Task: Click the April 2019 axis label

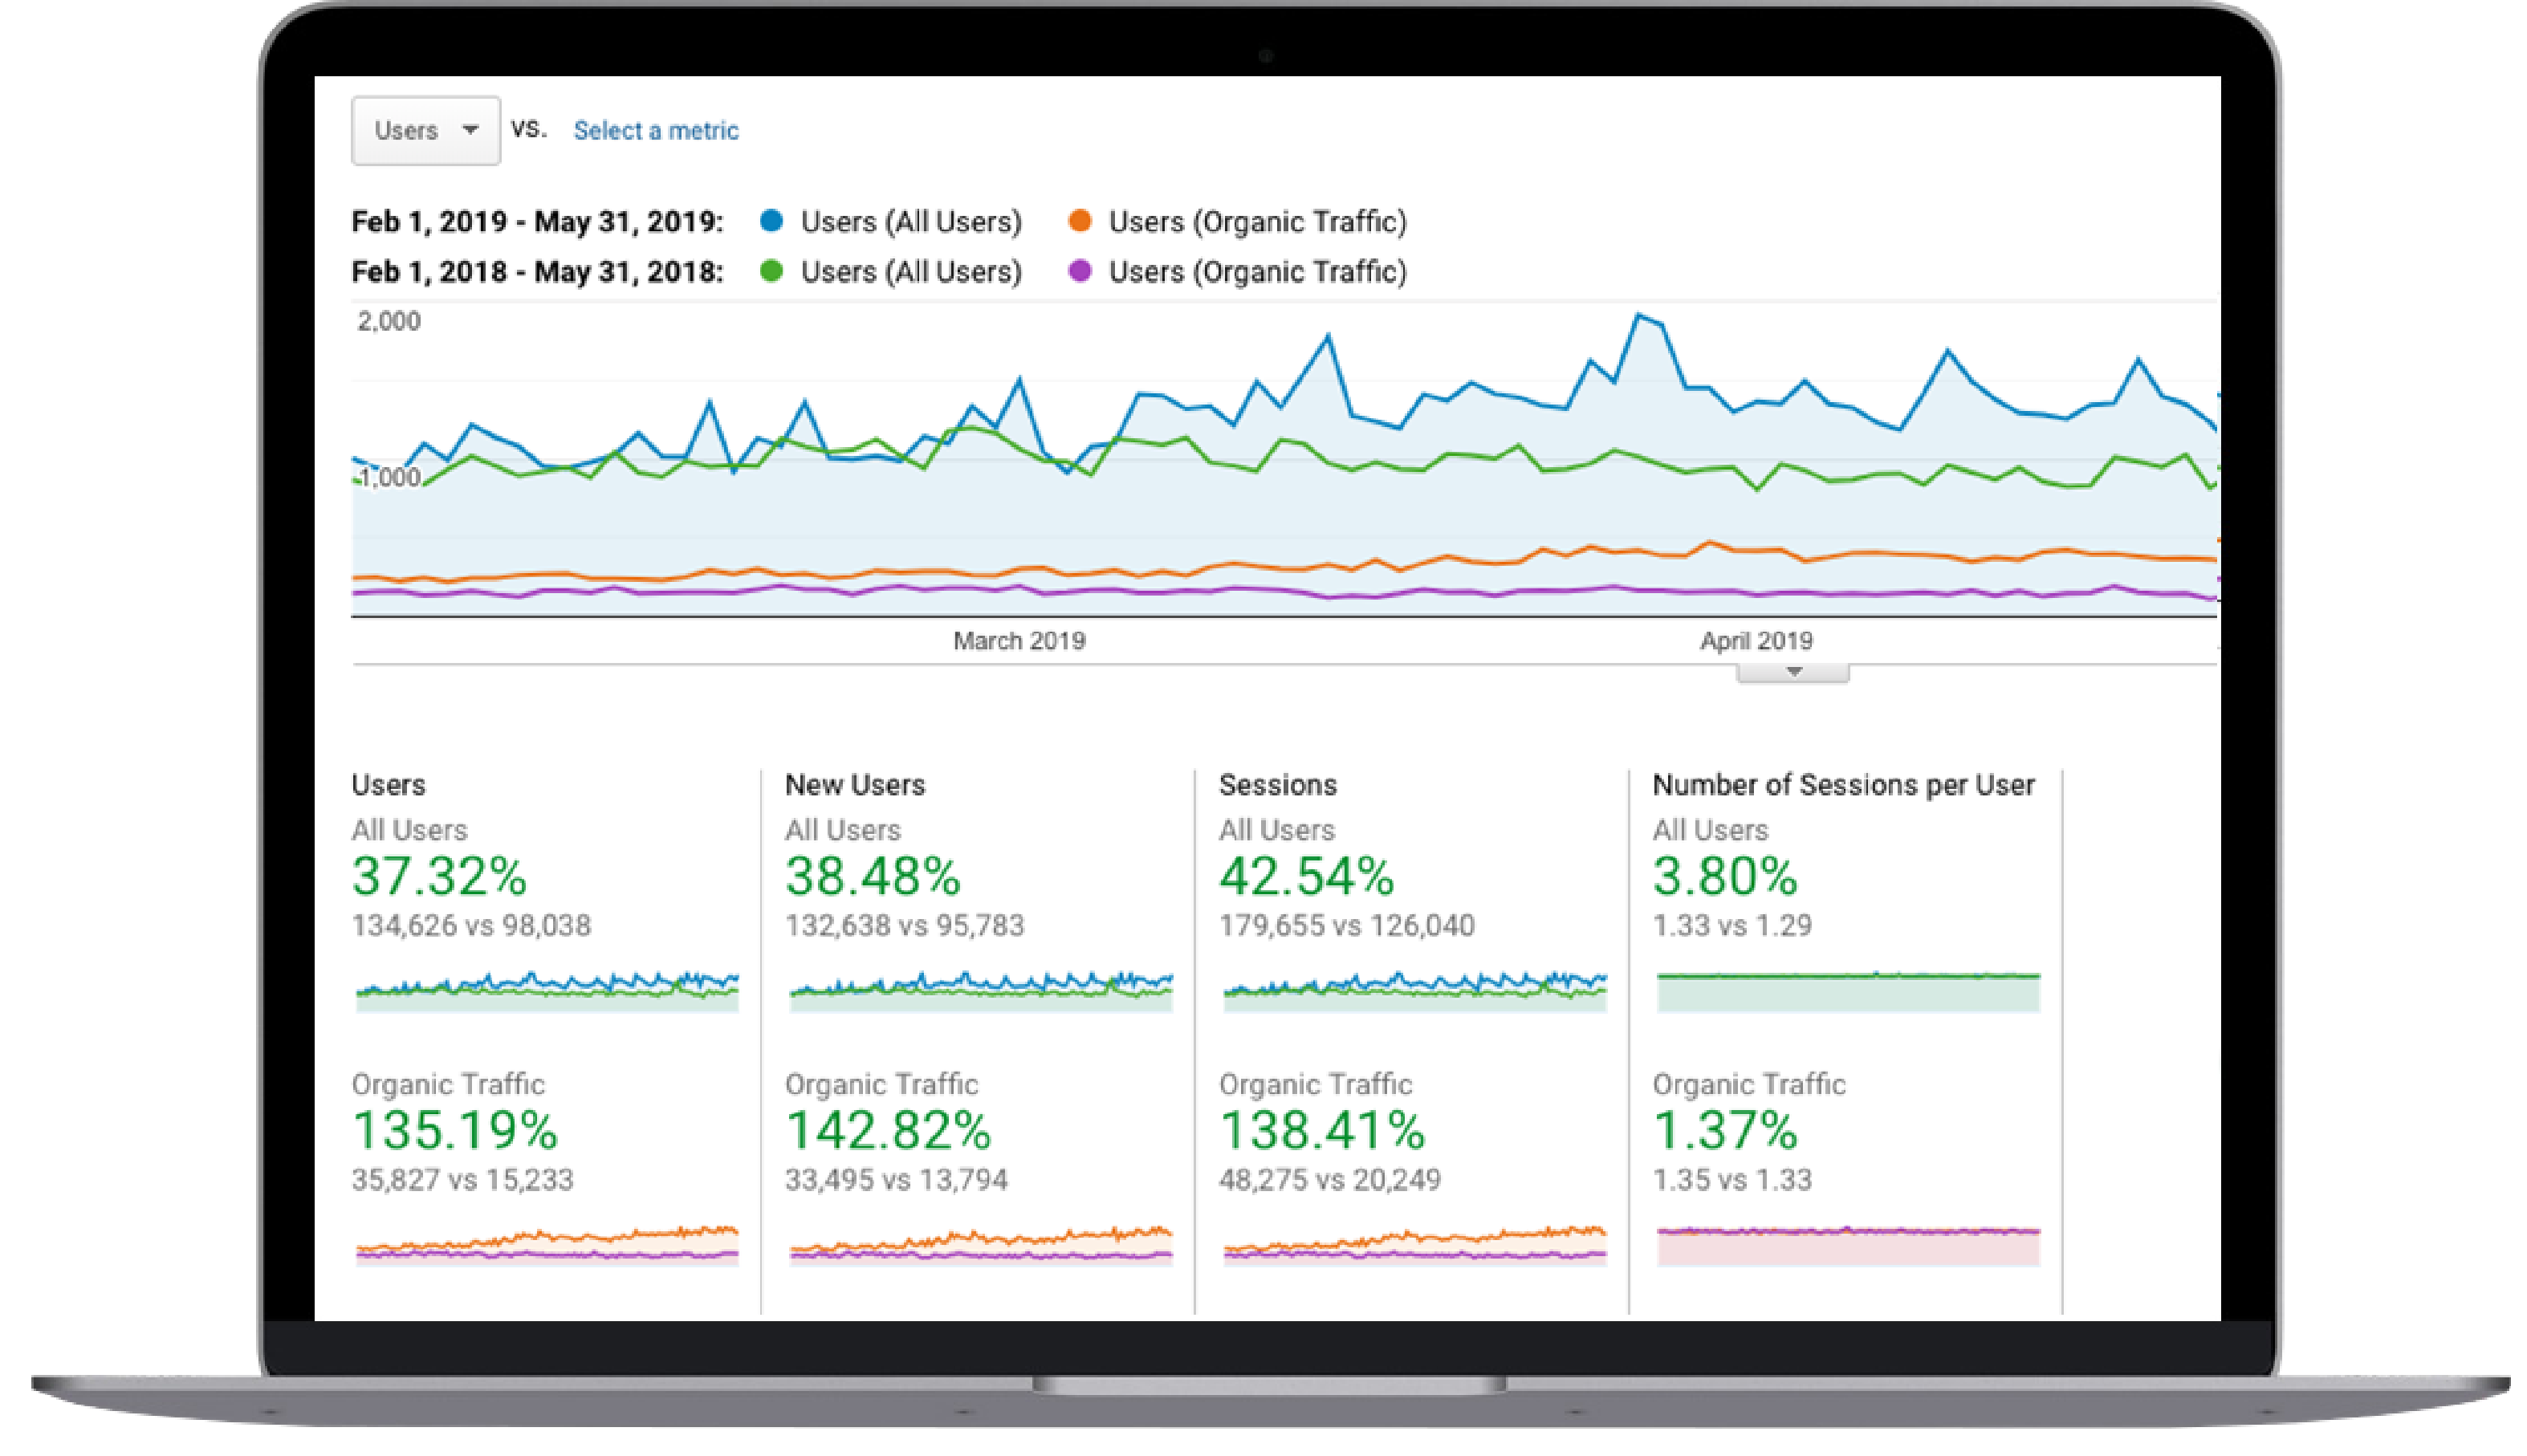Action: [1756, 641]
